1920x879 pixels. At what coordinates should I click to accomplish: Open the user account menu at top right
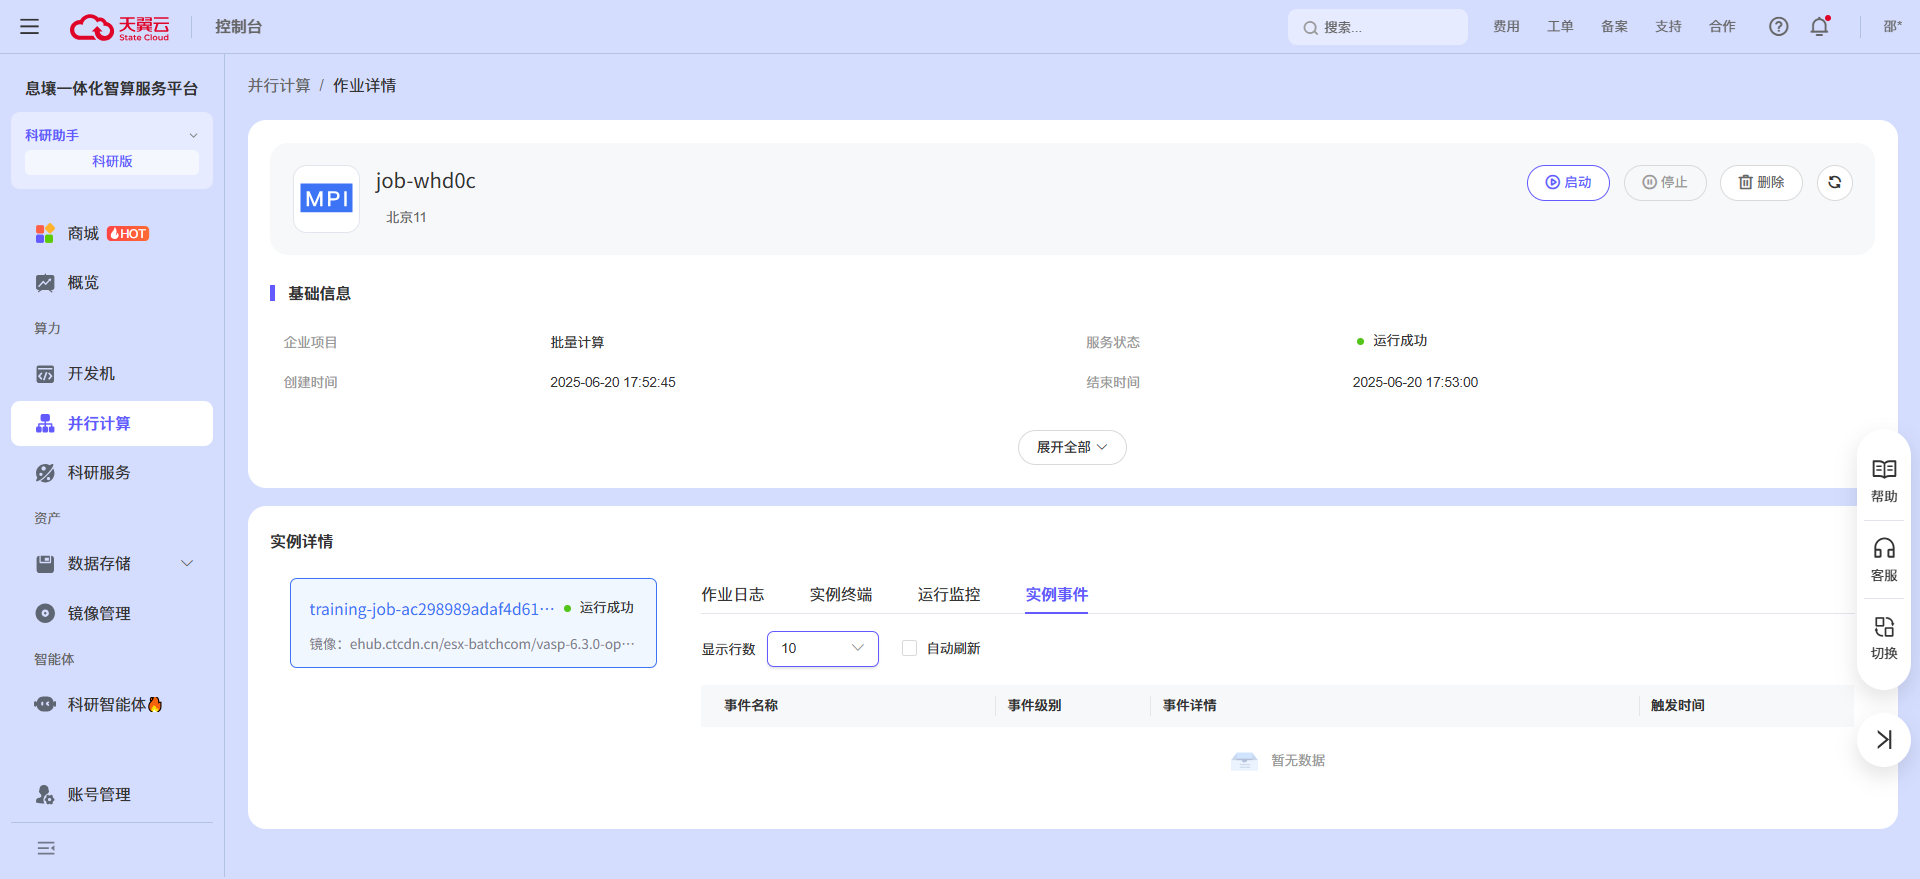point(1892,27)
